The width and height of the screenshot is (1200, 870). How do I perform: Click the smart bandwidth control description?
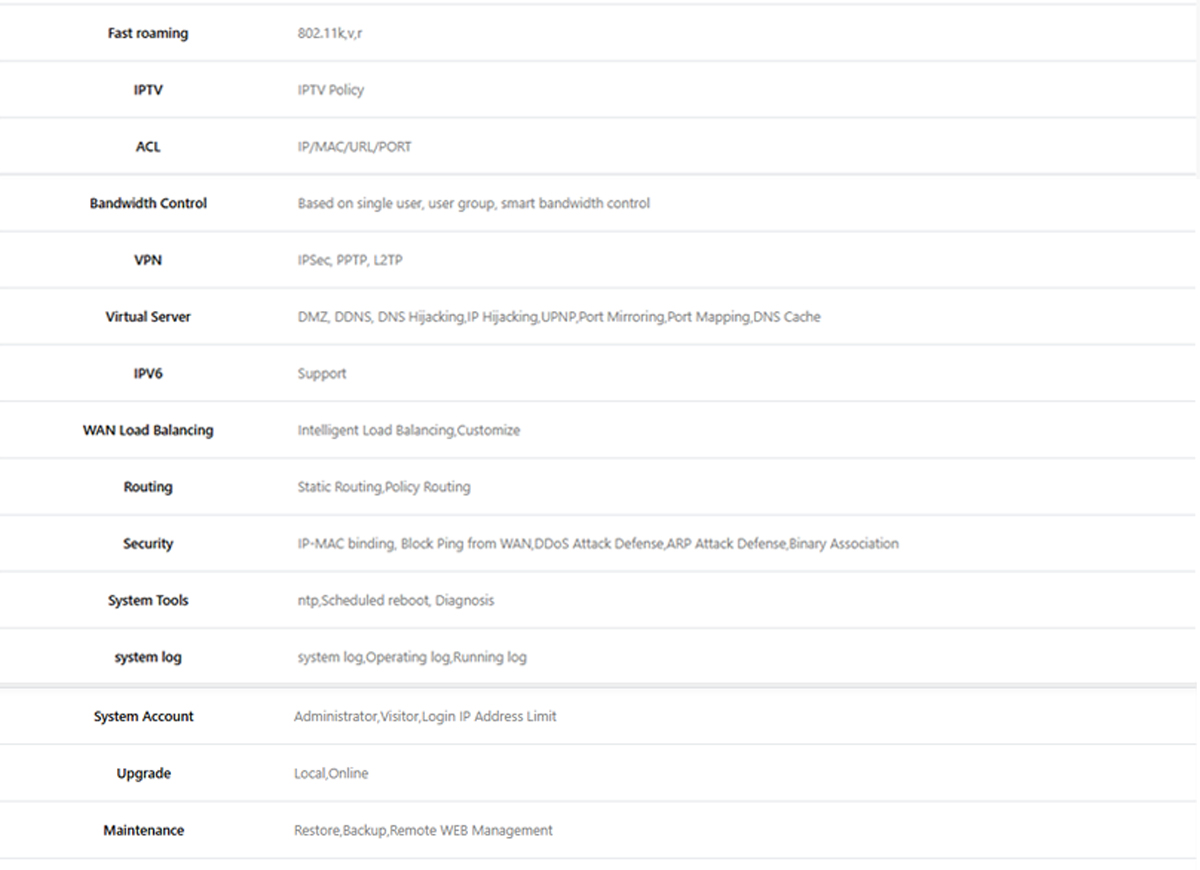click(473, 203)
